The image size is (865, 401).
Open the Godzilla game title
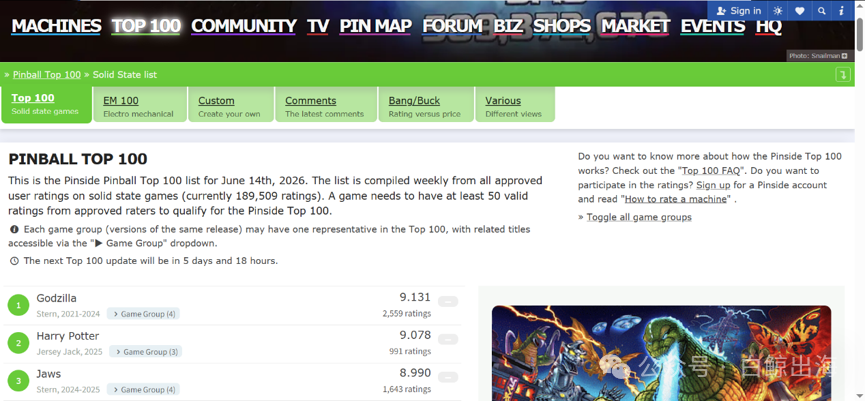tap(56, 298)
